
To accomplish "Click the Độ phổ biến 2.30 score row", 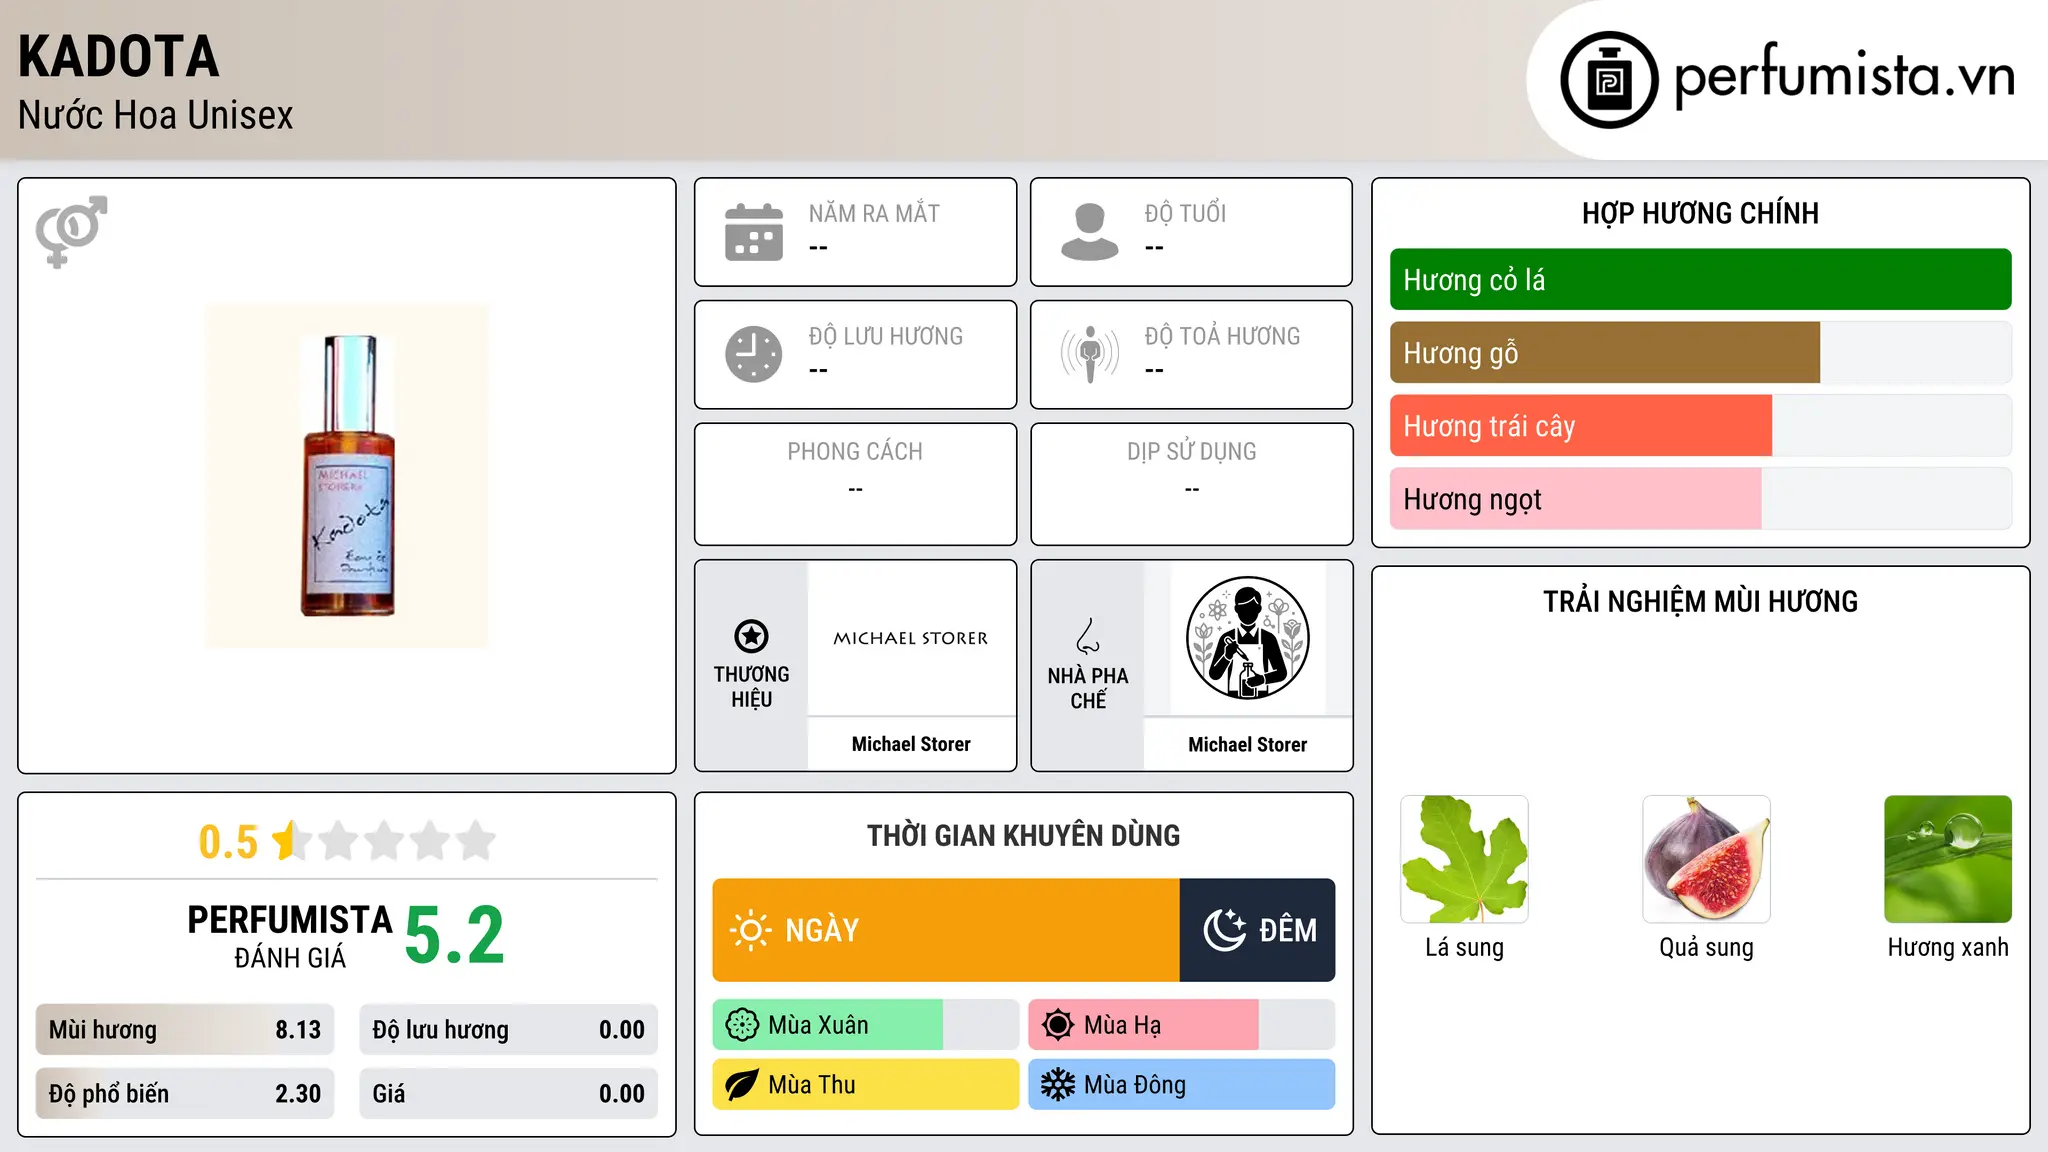I will 185,1094.
